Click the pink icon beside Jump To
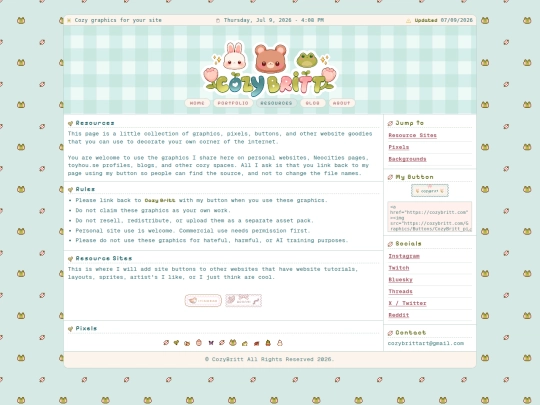 coord(390,123)
